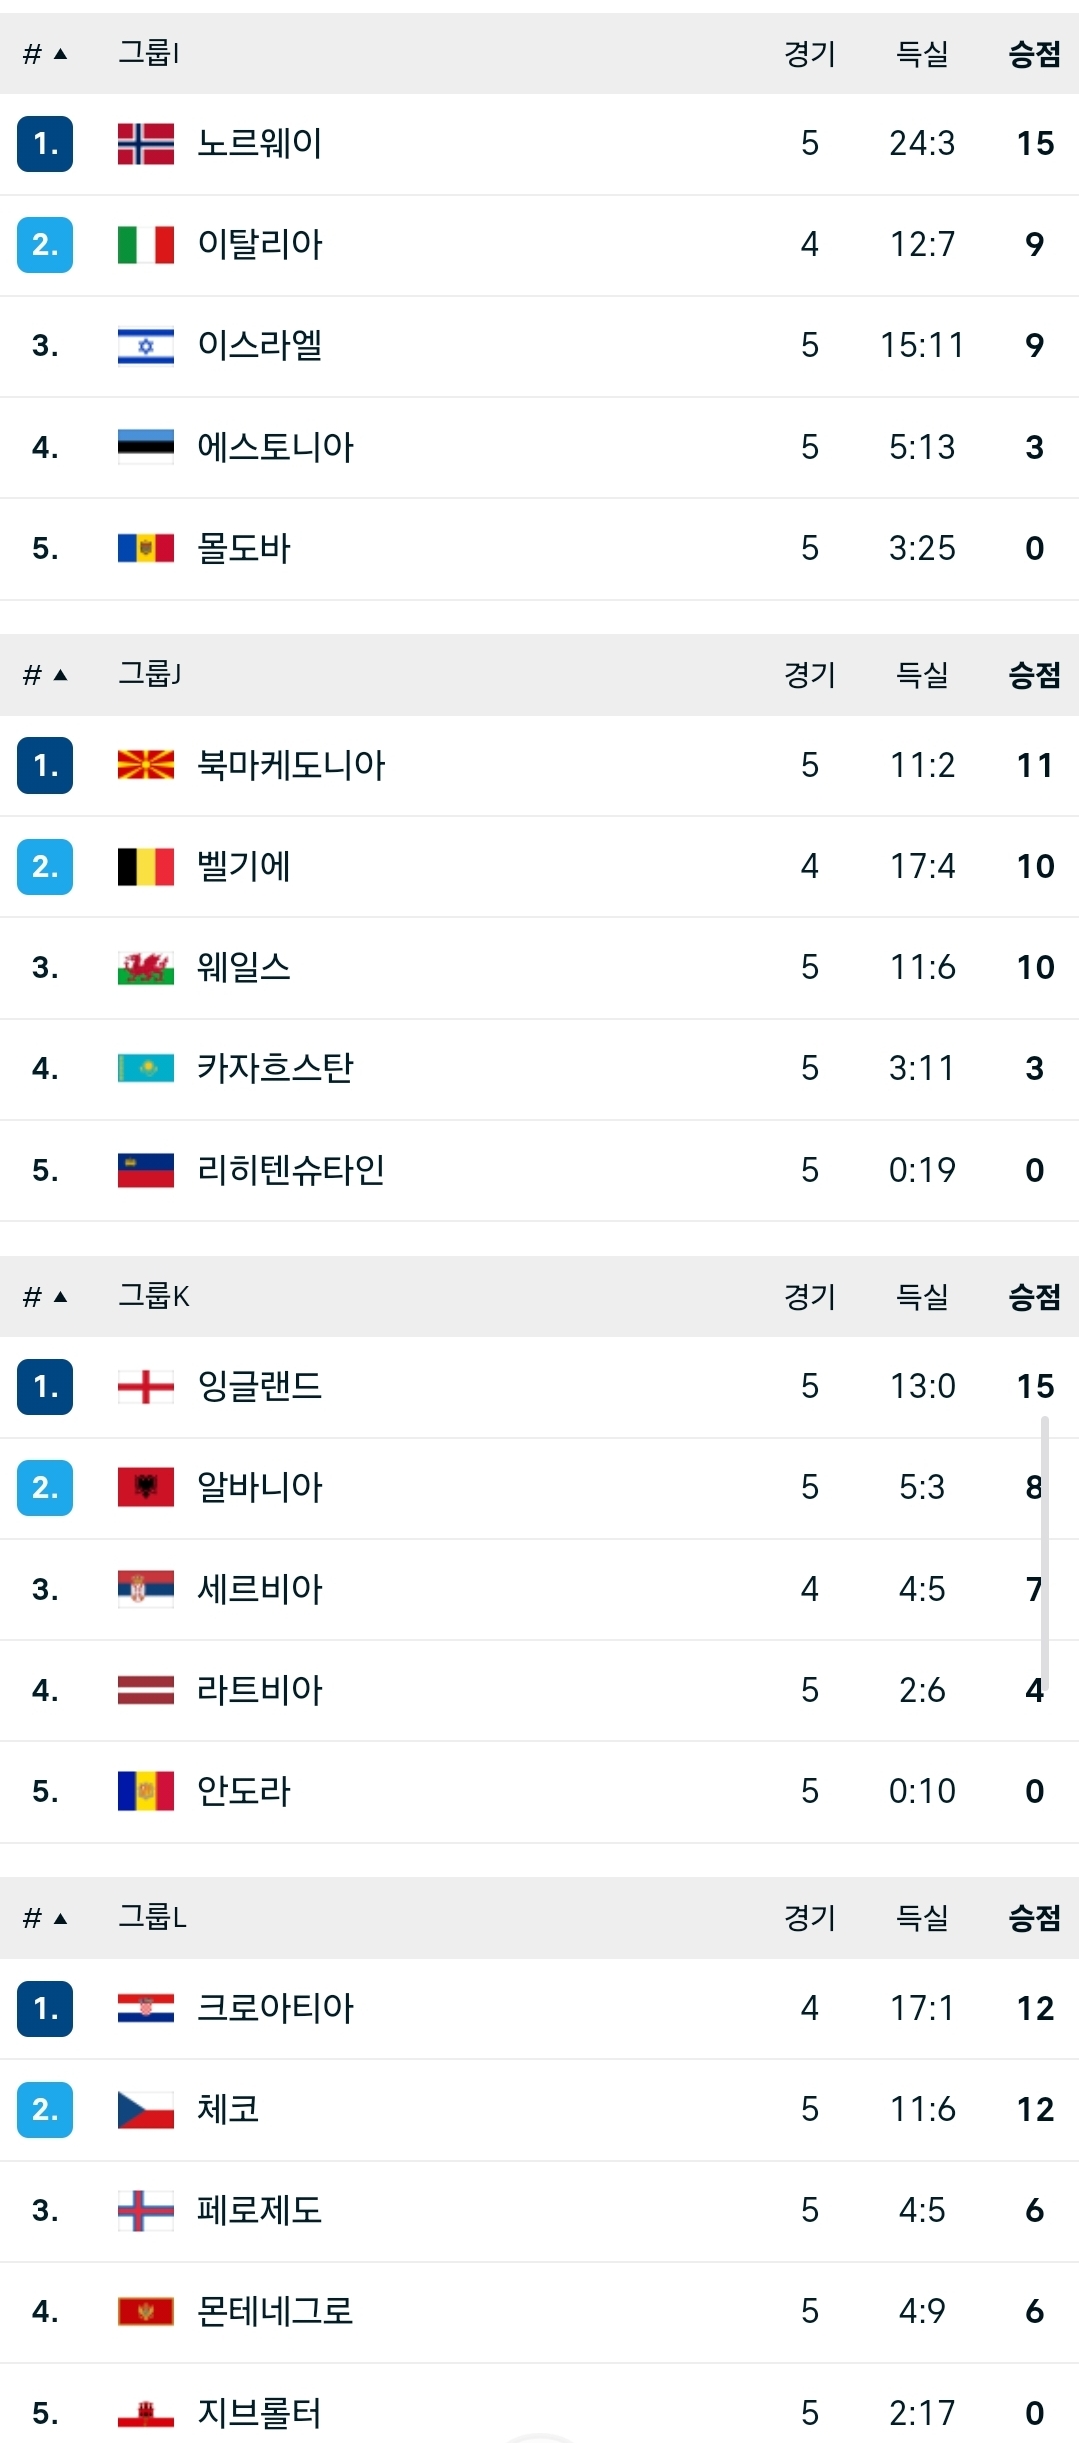Click the Gibraltar flag icon
Screen dimensions: 1079x2443
(x=145, y=2414)
